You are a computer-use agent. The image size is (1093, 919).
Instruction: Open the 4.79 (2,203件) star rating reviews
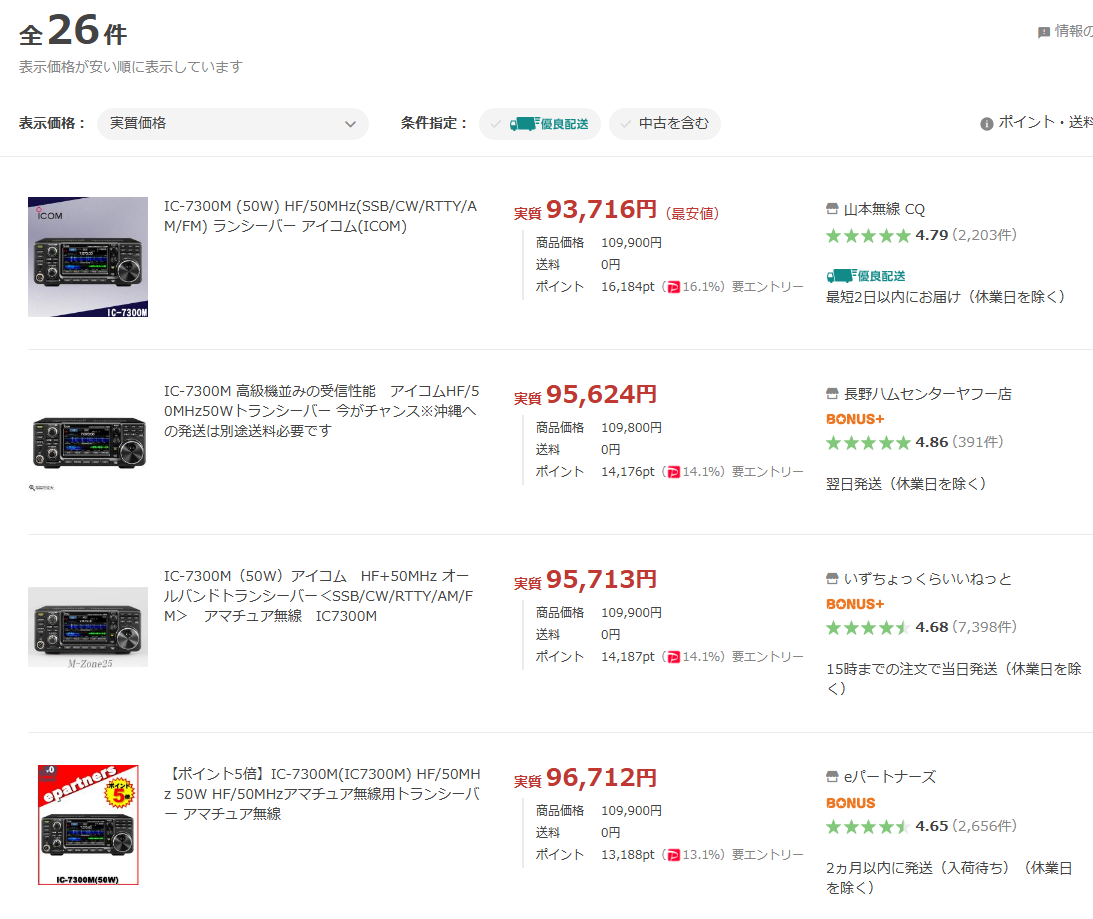921,236
